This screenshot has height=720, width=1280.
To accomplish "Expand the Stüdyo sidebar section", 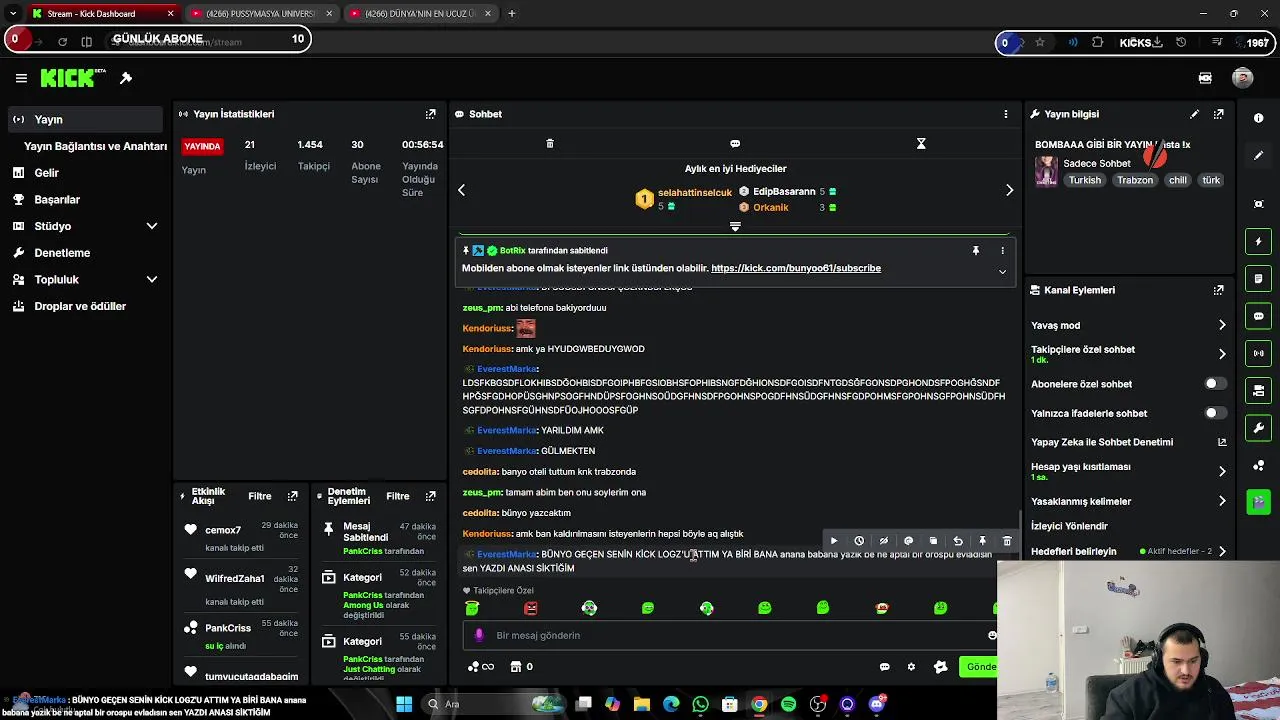I will 152,226.
